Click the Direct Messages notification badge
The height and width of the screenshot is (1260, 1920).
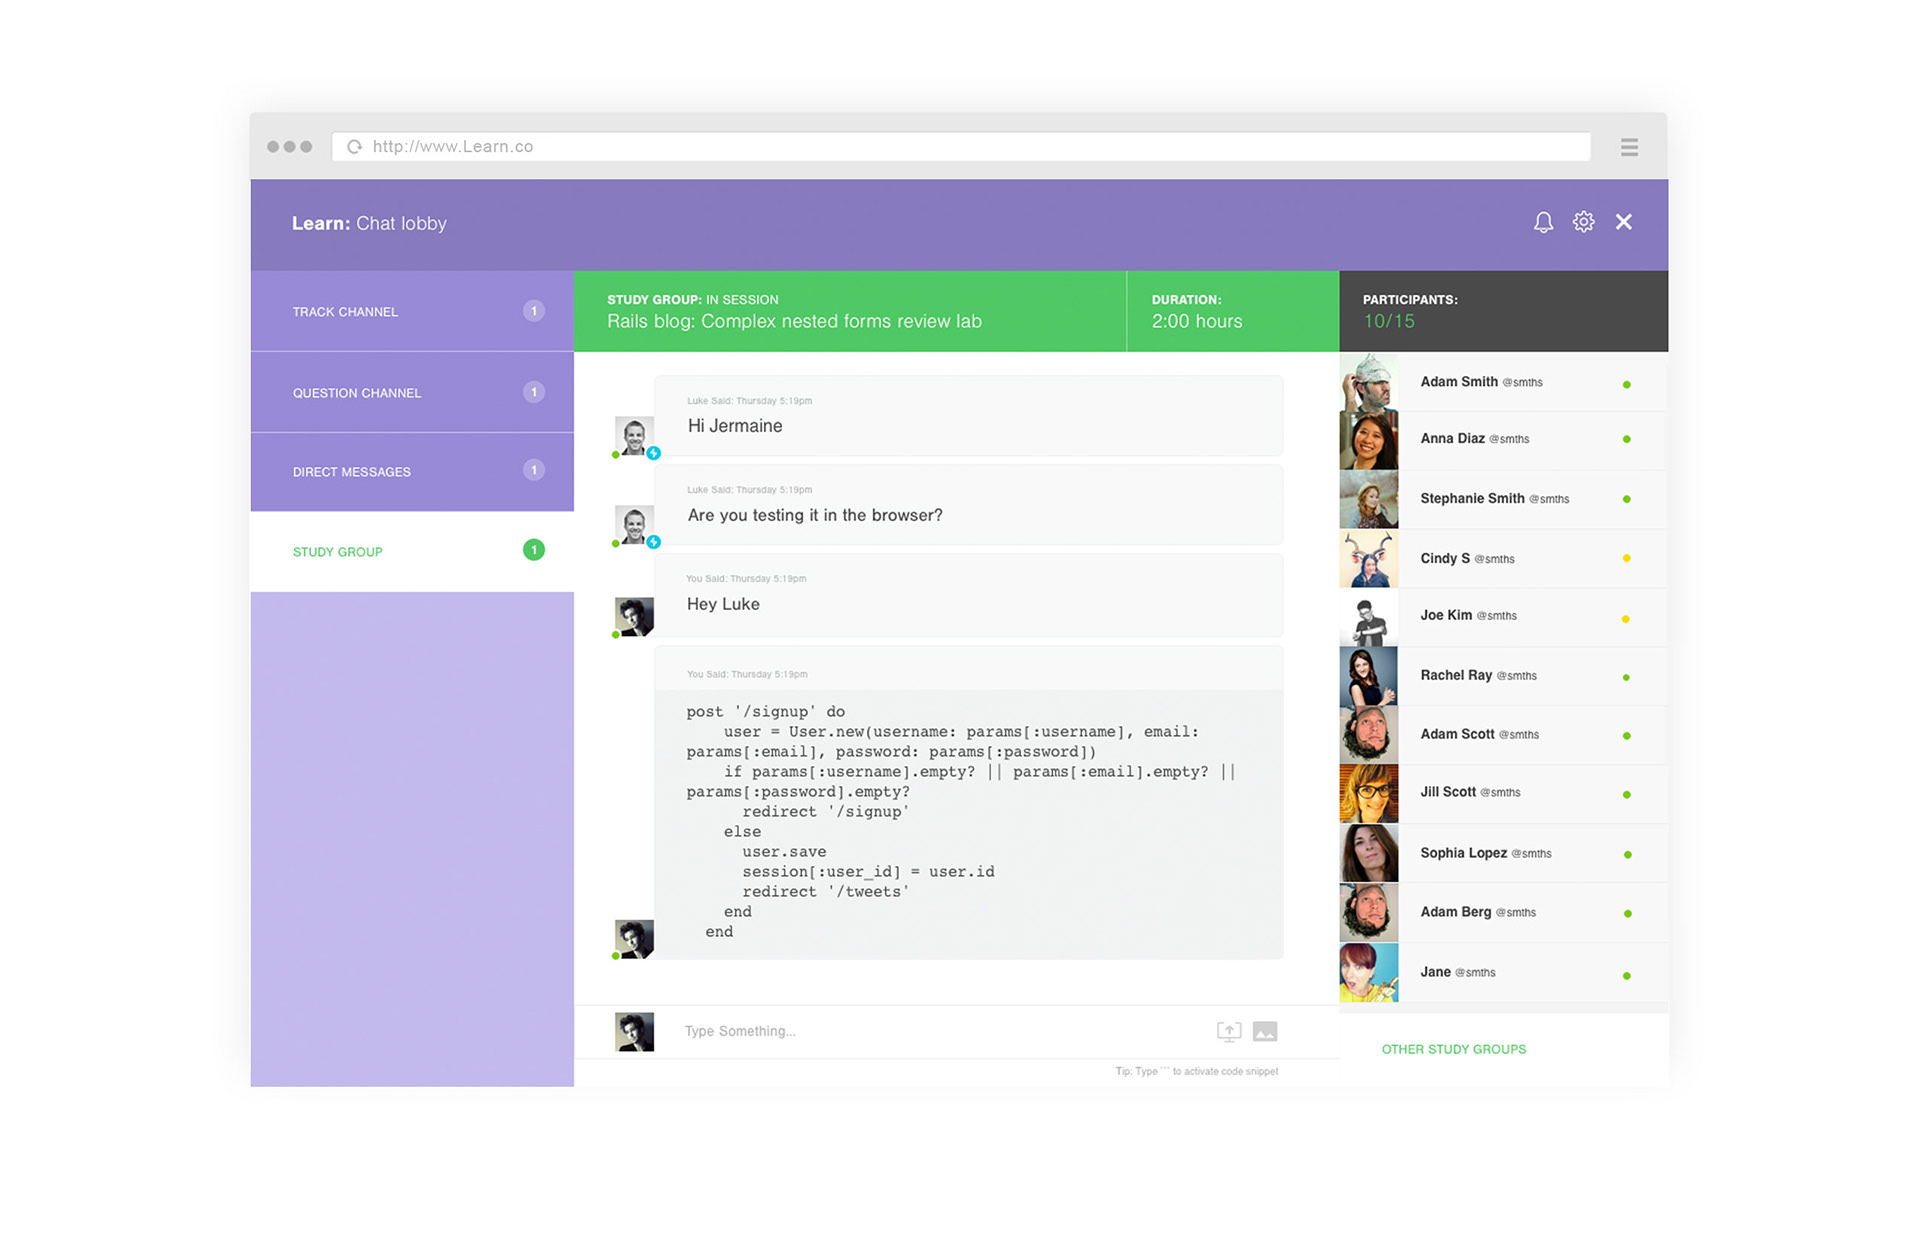click(534, 470)
